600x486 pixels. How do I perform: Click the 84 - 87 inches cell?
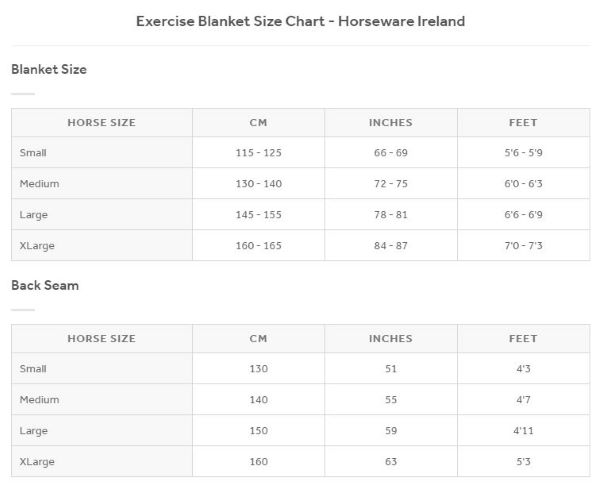click(x=390, y=246)
